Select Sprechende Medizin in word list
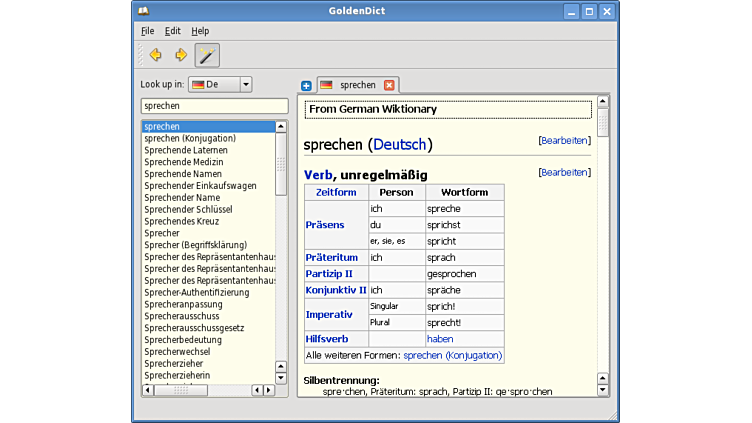Screen dimensions: 752x423 click(183, 162)
